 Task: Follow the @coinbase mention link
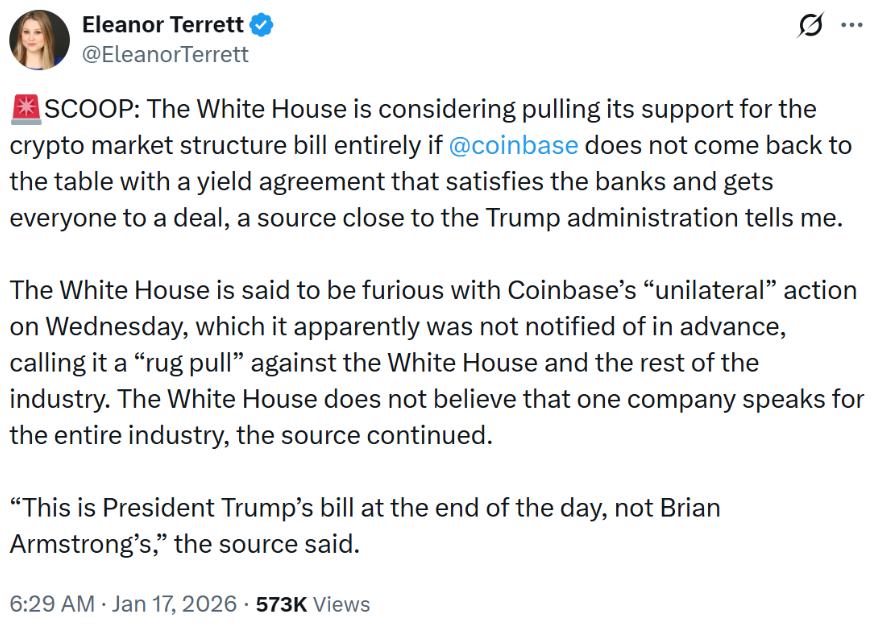coord(513,145)
